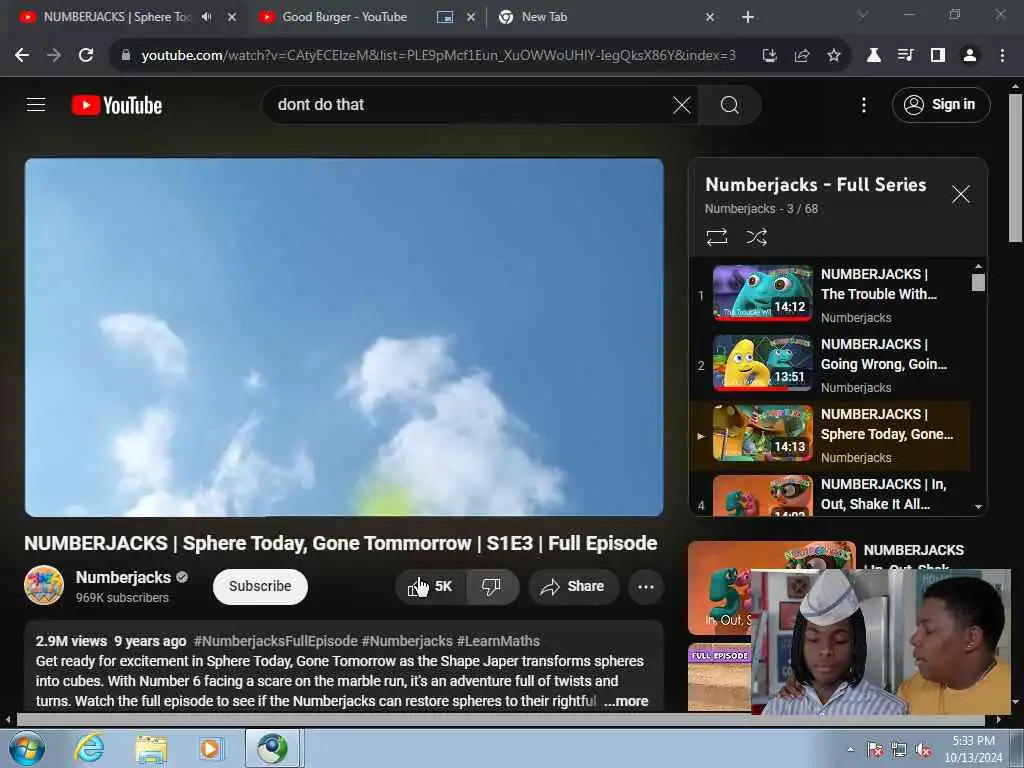Open the Windows Start menu
This screenshot has height=768, width=1024.
(27, 748)
